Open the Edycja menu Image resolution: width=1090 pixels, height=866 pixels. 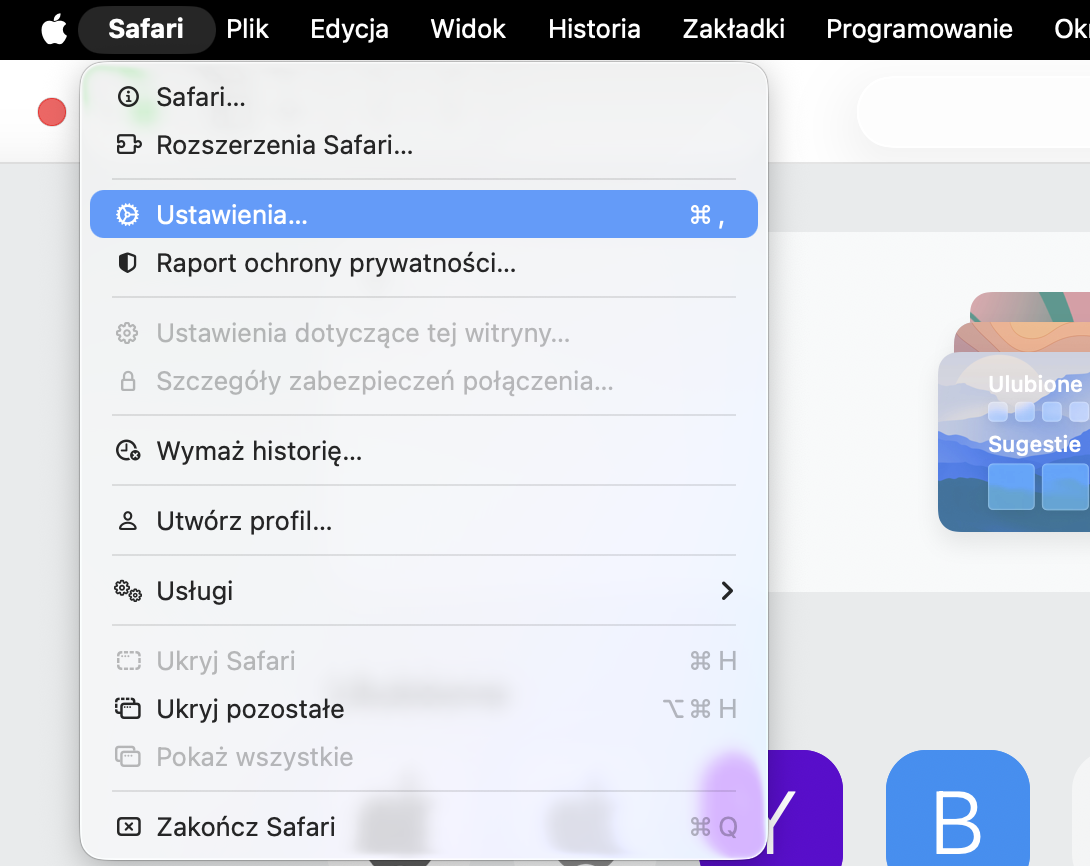349,29
